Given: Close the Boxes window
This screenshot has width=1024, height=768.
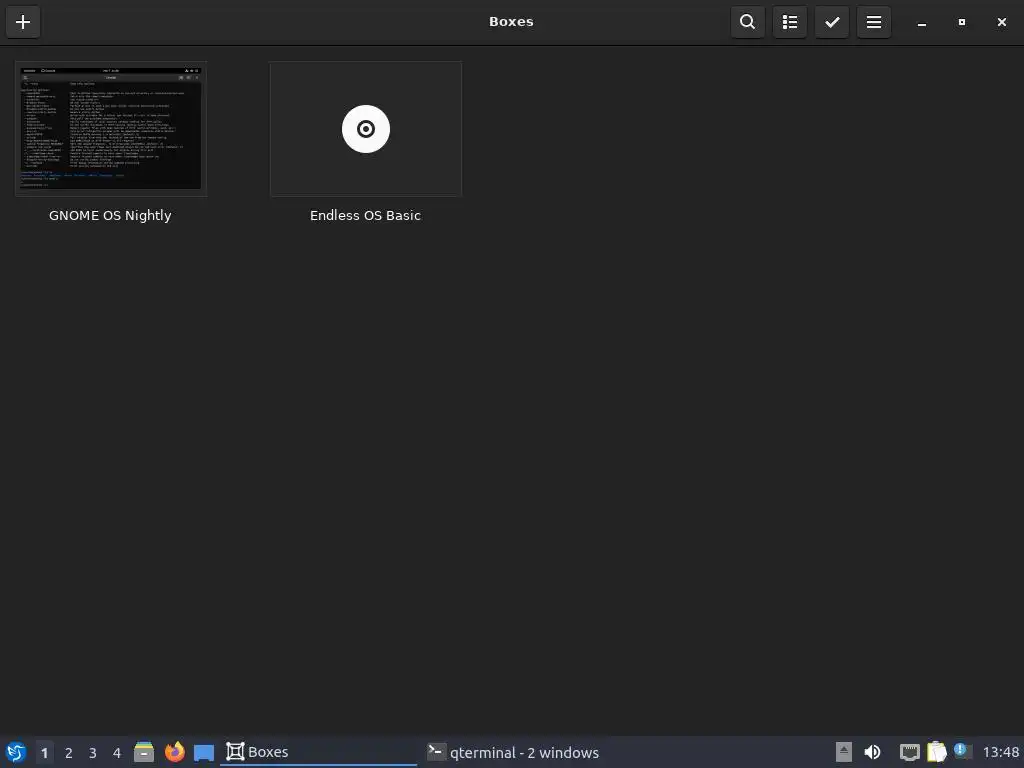Looking at the screenshot, I should [1002, 22].
